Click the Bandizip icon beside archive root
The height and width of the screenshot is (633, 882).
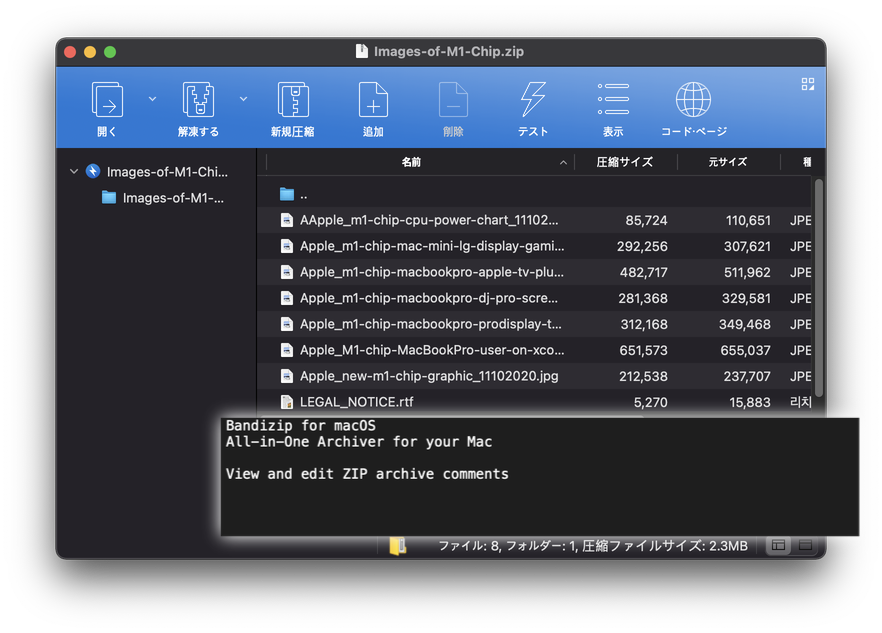[93, 171]
